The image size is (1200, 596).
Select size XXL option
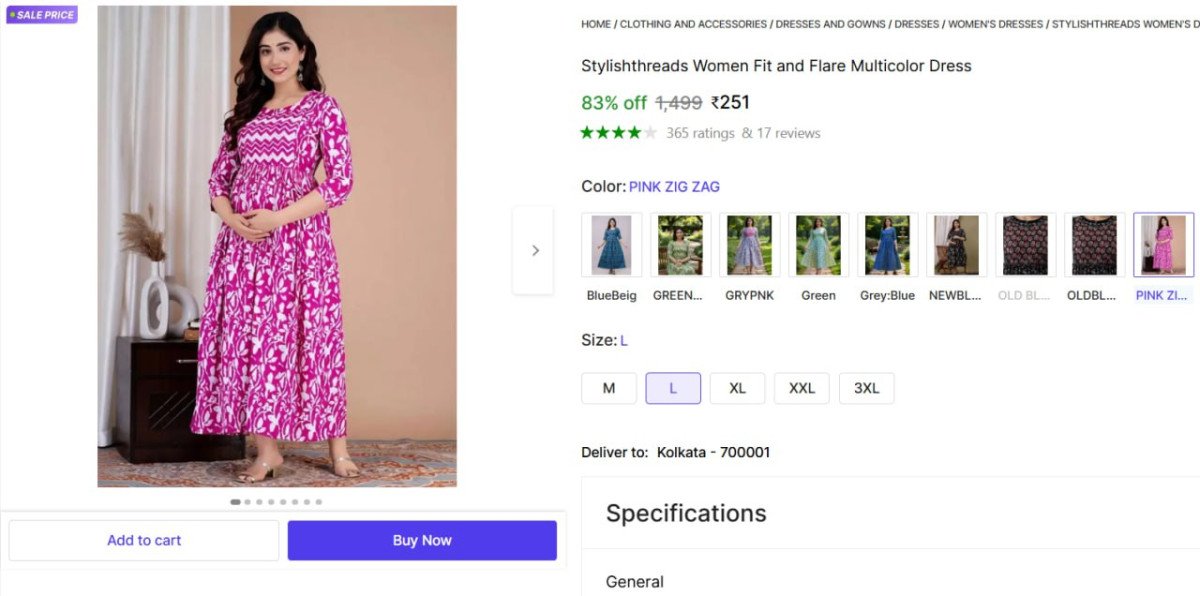pyautogui.click(x=802, y=388)
